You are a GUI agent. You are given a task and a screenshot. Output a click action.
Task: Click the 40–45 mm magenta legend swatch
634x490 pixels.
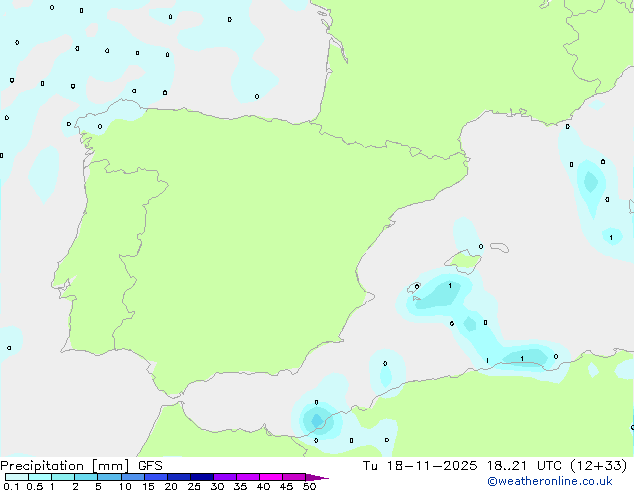click(271, 477)
